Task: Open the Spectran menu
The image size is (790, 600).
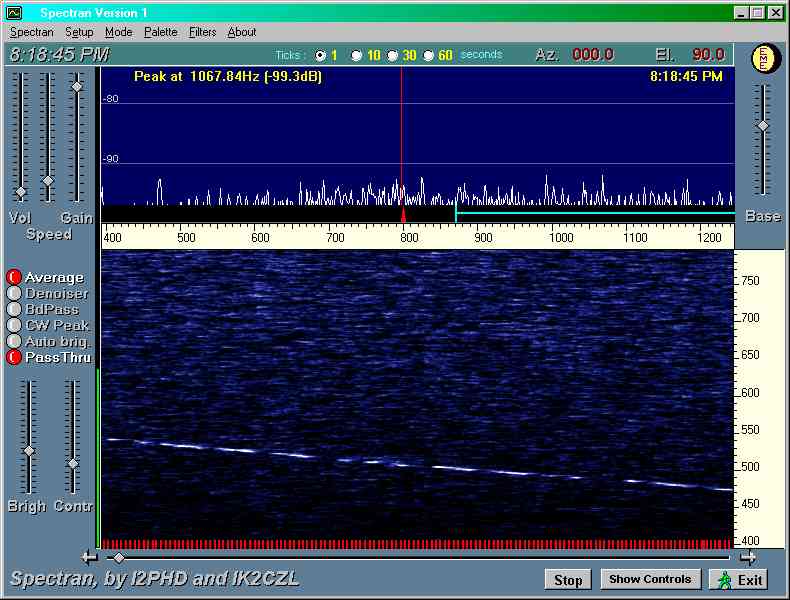Action: (x=32, y=32)
